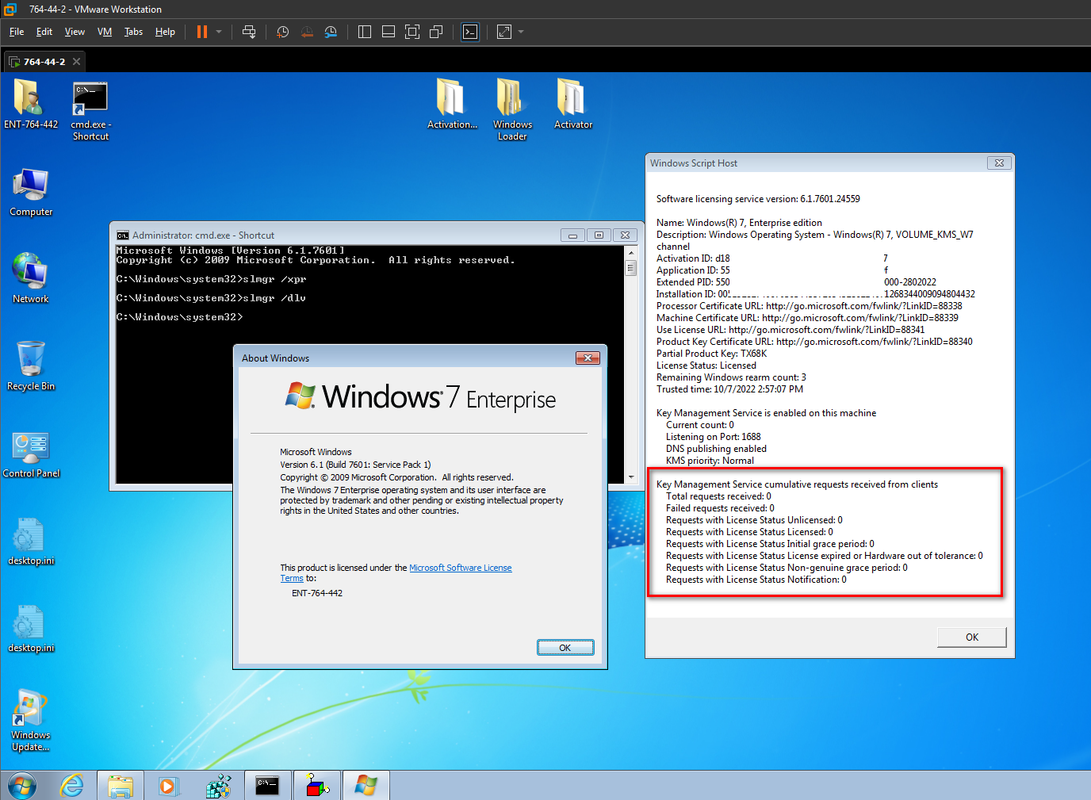This screenshot has width=1091, height=800.
Task: Click the stretch guest display icon
Action: tap(504, 32)
